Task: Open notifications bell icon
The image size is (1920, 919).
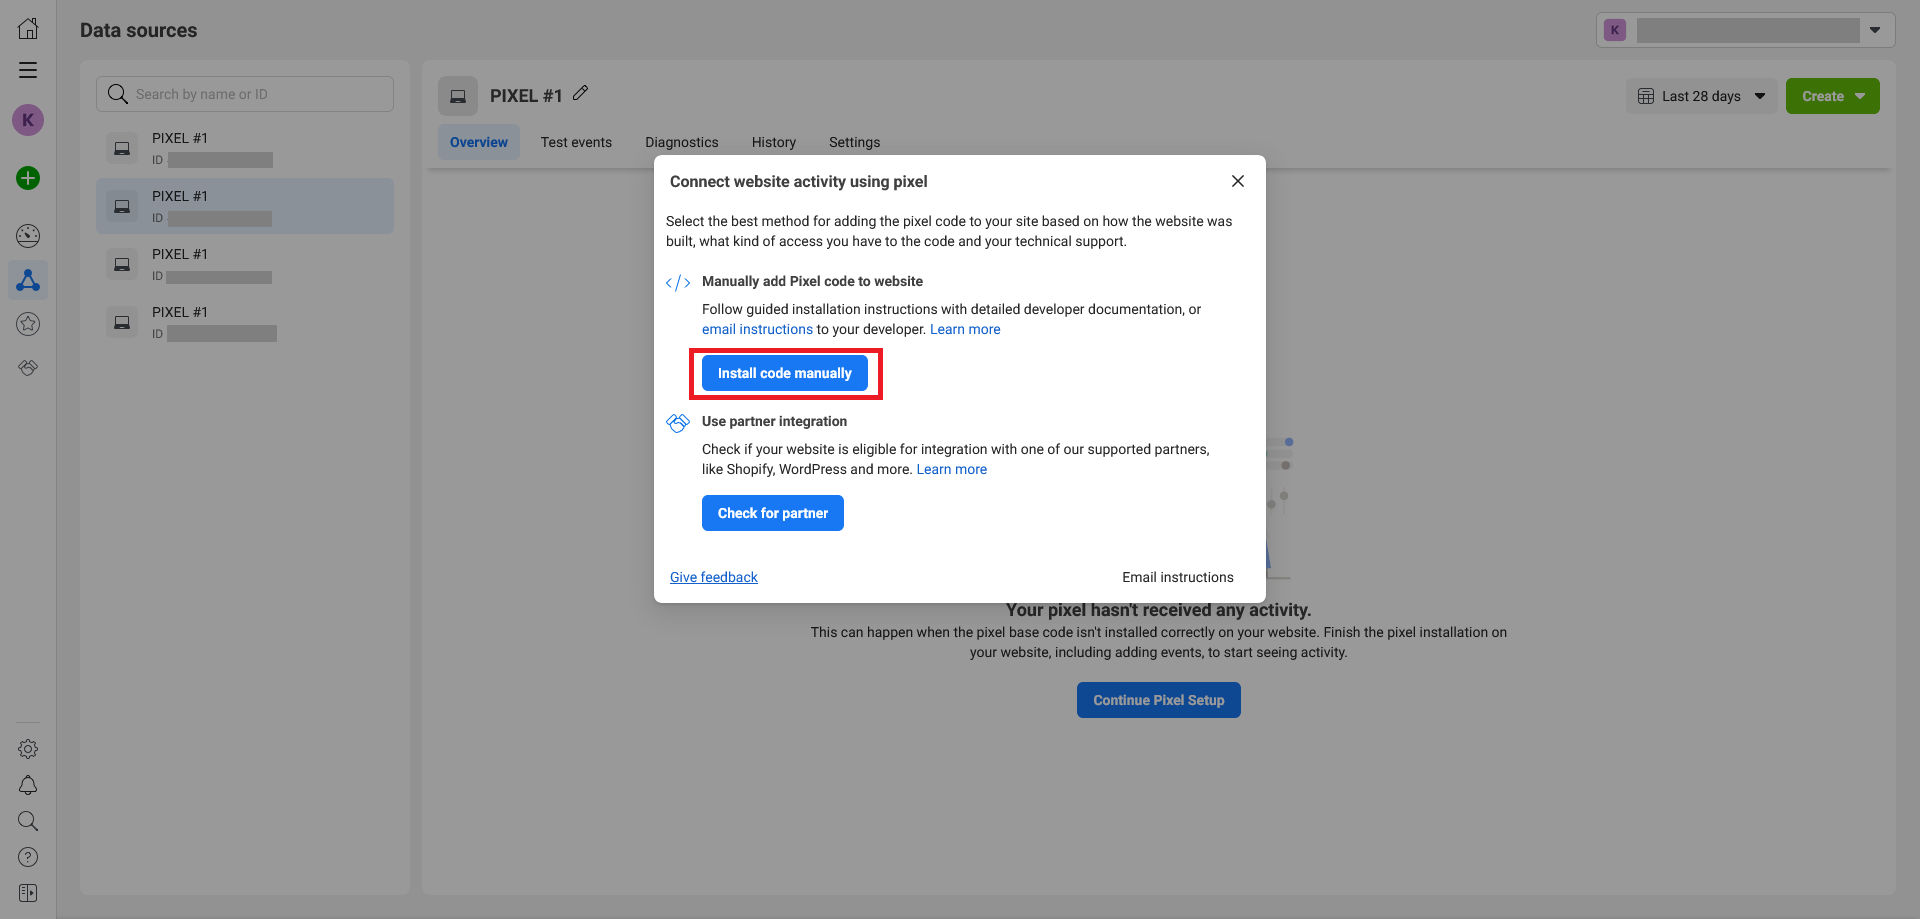Action: [x=28, y=785]
